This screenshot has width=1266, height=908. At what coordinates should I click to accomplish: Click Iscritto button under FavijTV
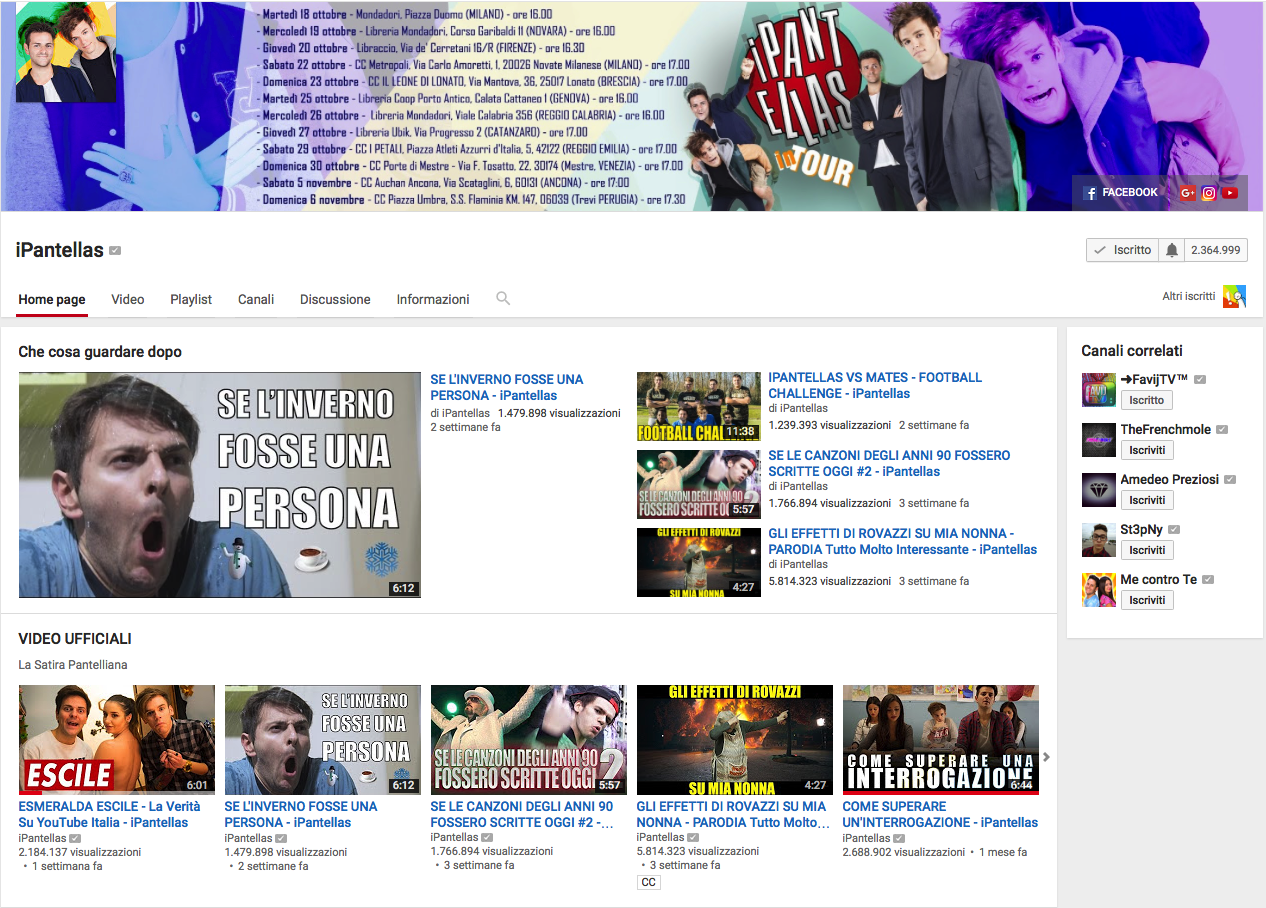(1146, 400)
